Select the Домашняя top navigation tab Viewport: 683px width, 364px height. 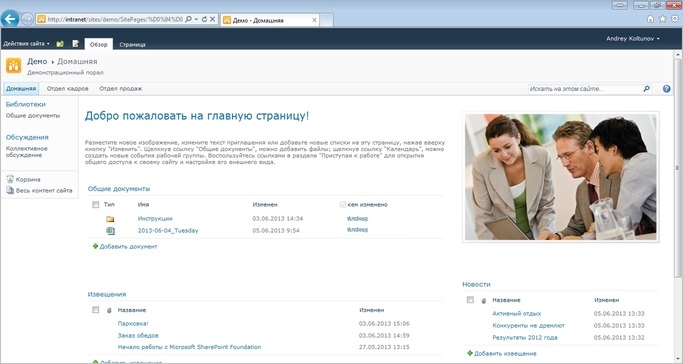click(x=20, y=89)
